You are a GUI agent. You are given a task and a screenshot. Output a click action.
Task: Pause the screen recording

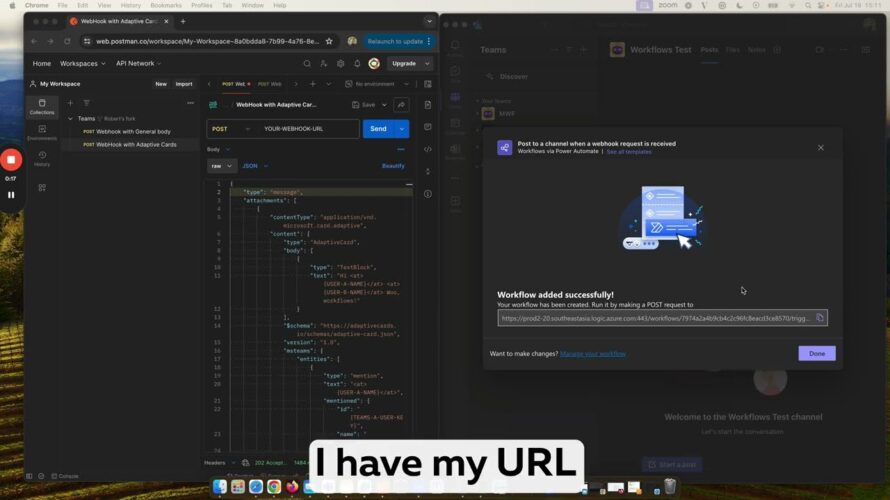11,195
